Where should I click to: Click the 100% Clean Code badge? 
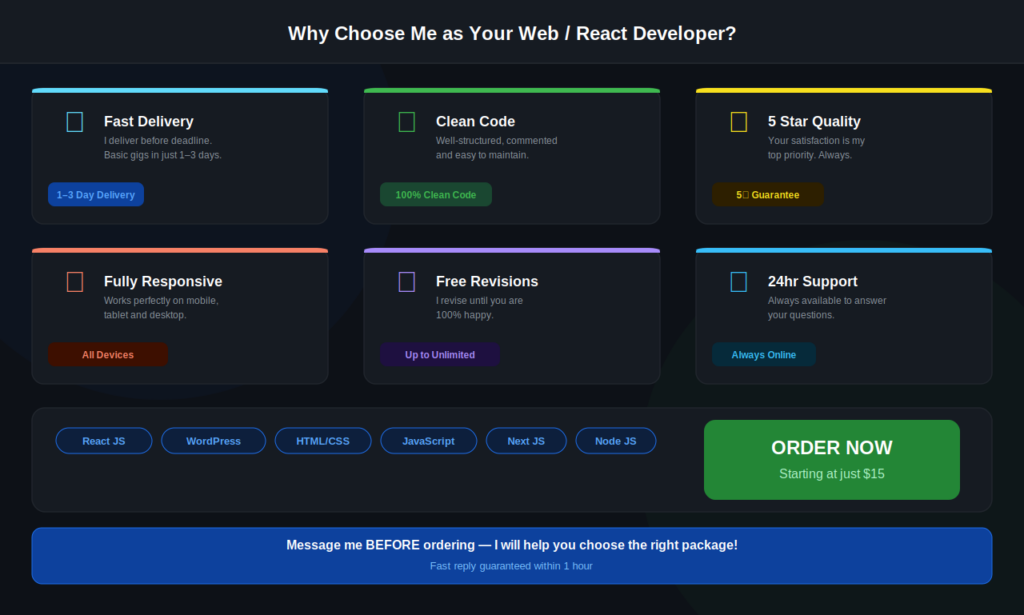[x=436, y=195]
